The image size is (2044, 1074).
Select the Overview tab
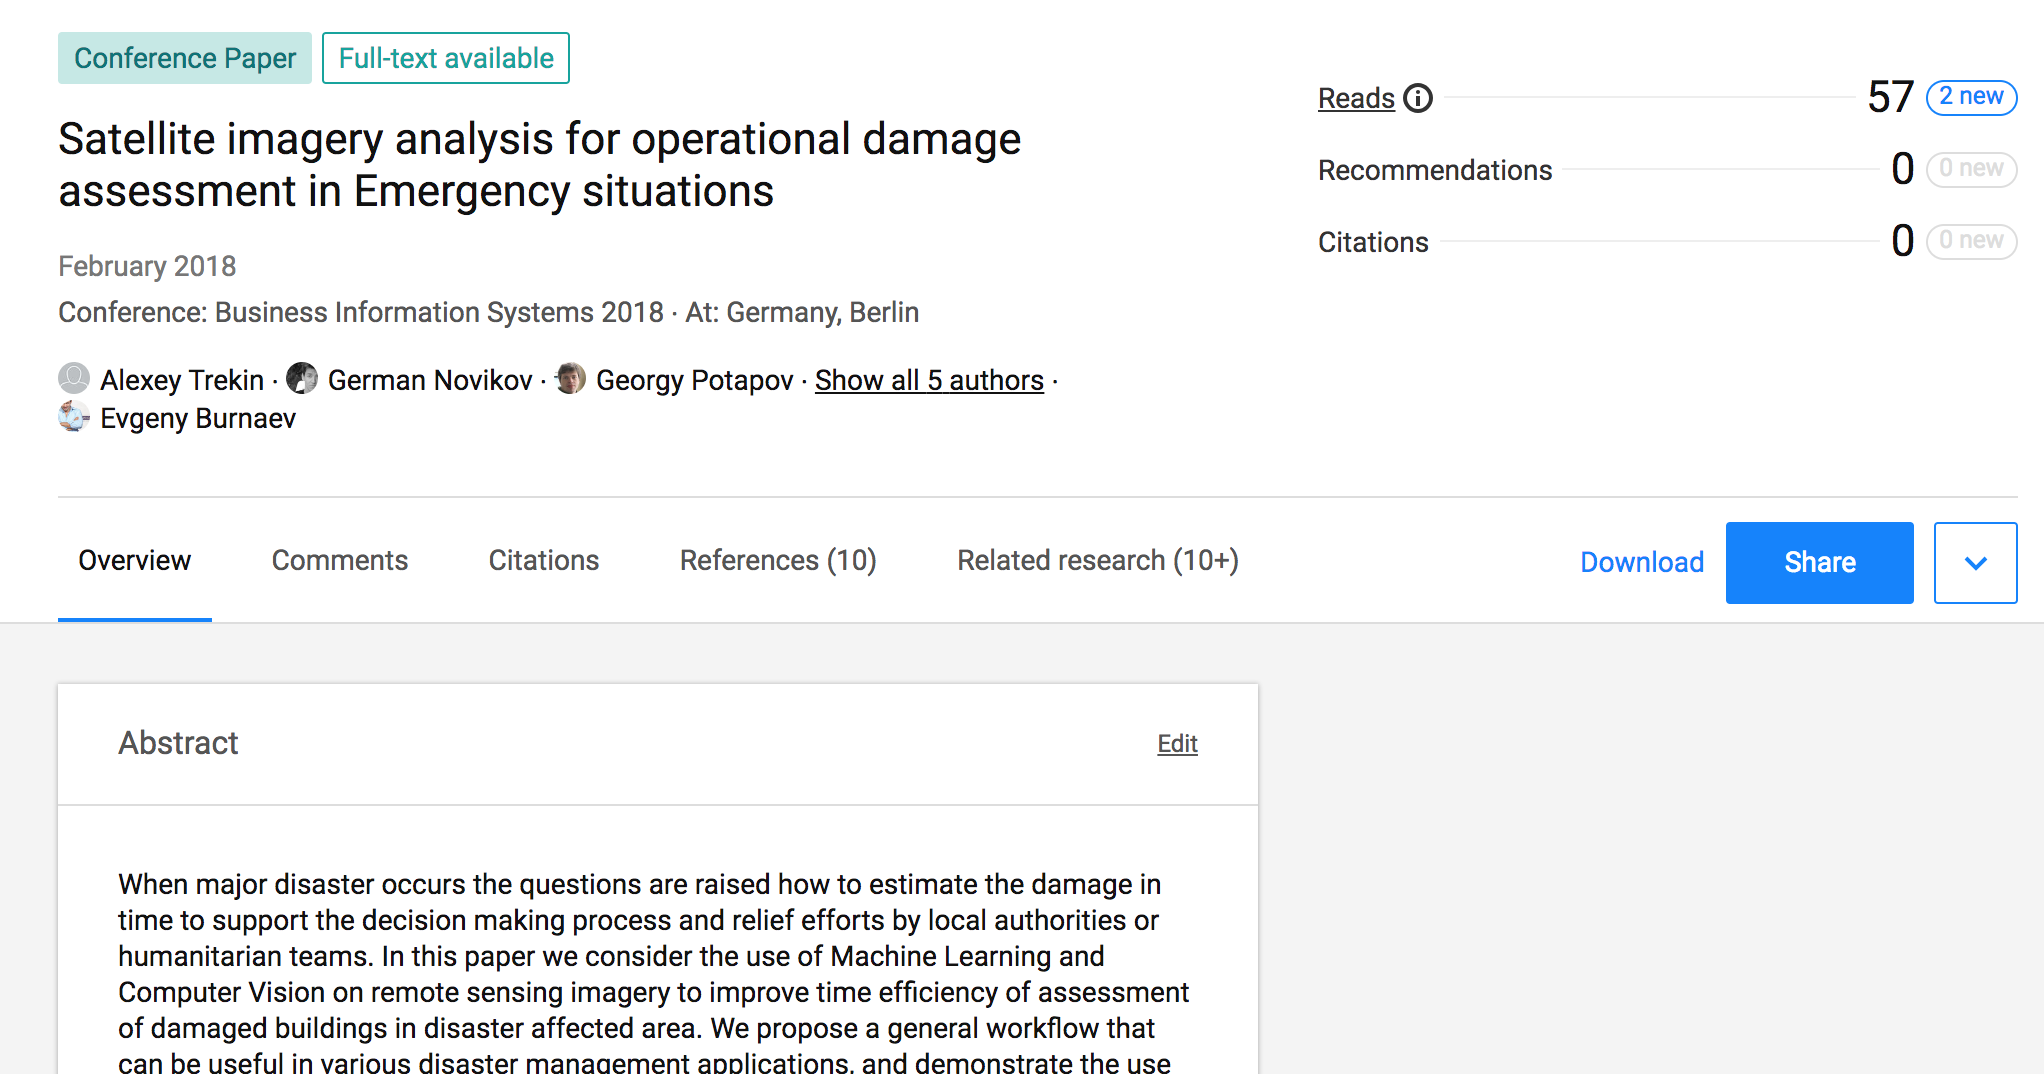[x=135, y=561]
